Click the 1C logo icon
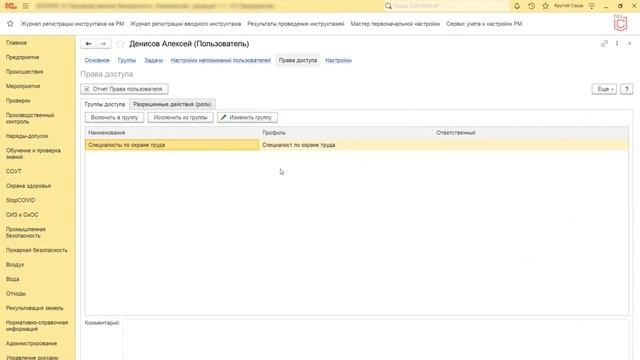Viewport: 640px width, 360px height. click(11, 6)
